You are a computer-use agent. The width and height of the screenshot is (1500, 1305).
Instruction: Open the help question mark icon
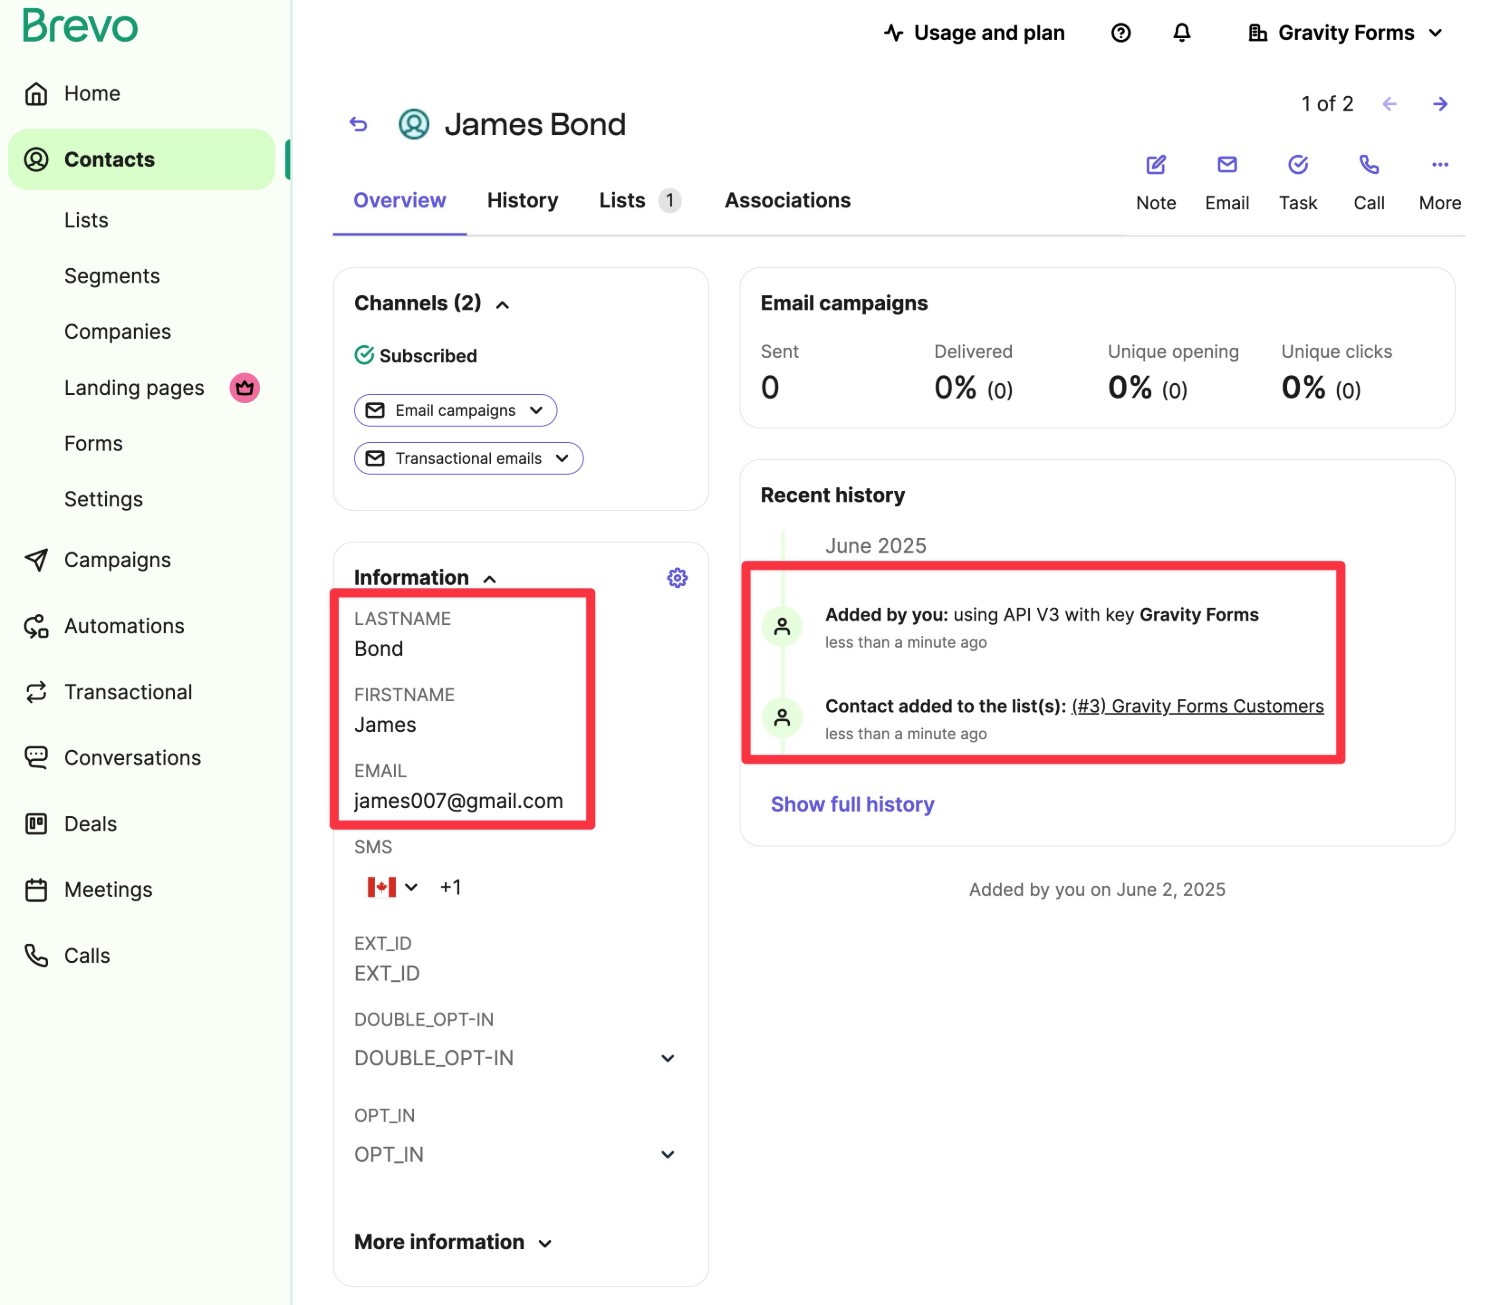tap(1121, 33)
